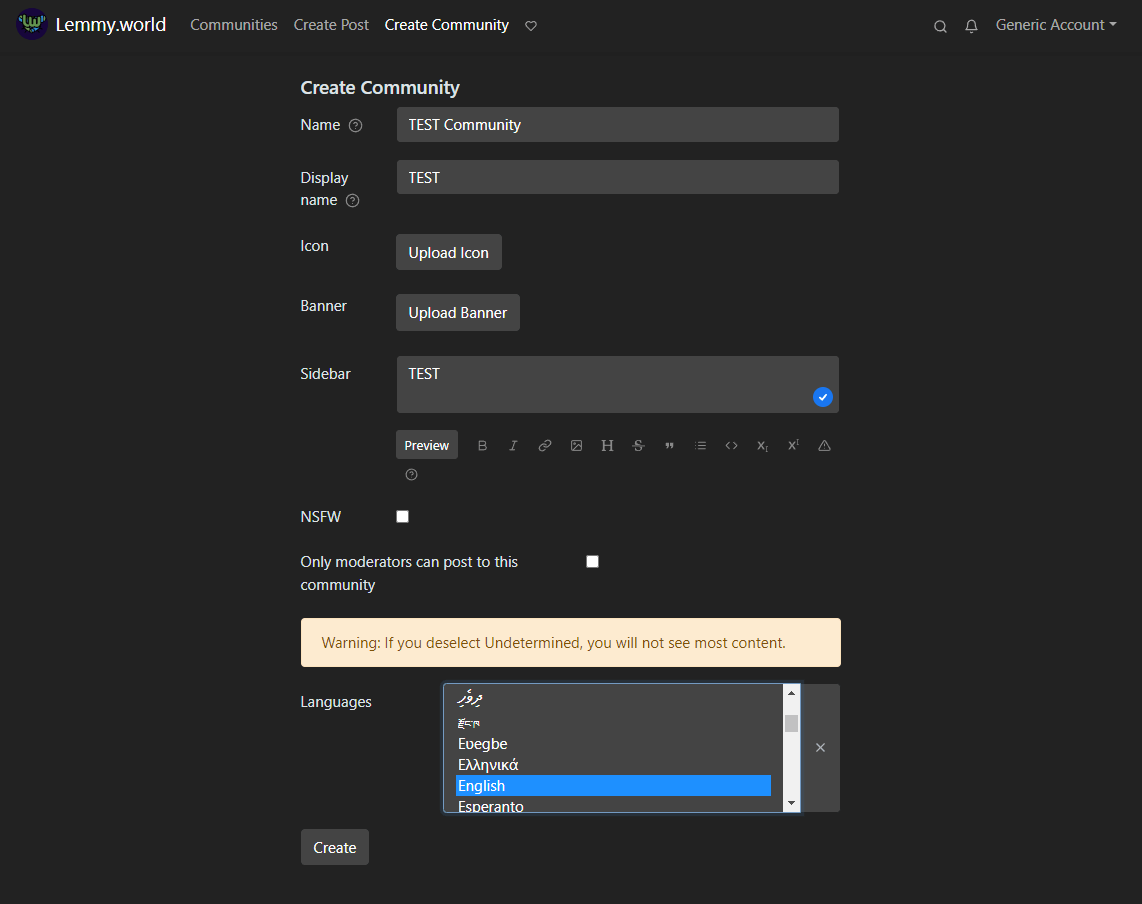The width and height of the screenshot is (1142, 904).
Task: Insert a header via the sidebar toolbar
Action: pos(607,445)
